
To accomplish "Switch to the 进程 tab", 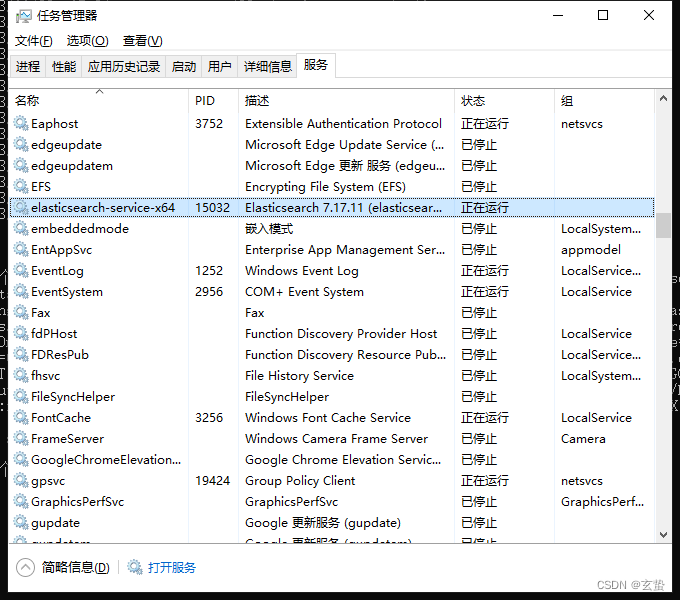I will point(28,67).
